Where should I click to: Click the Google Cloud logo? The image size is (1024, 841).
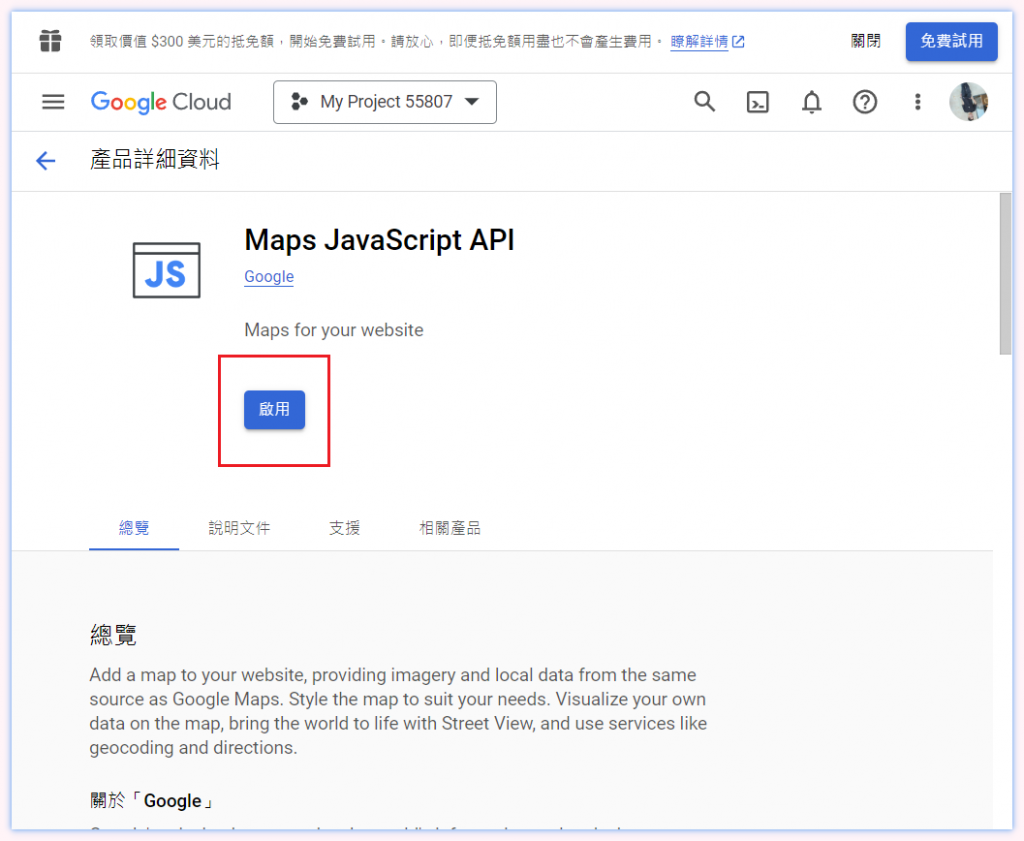161,102
